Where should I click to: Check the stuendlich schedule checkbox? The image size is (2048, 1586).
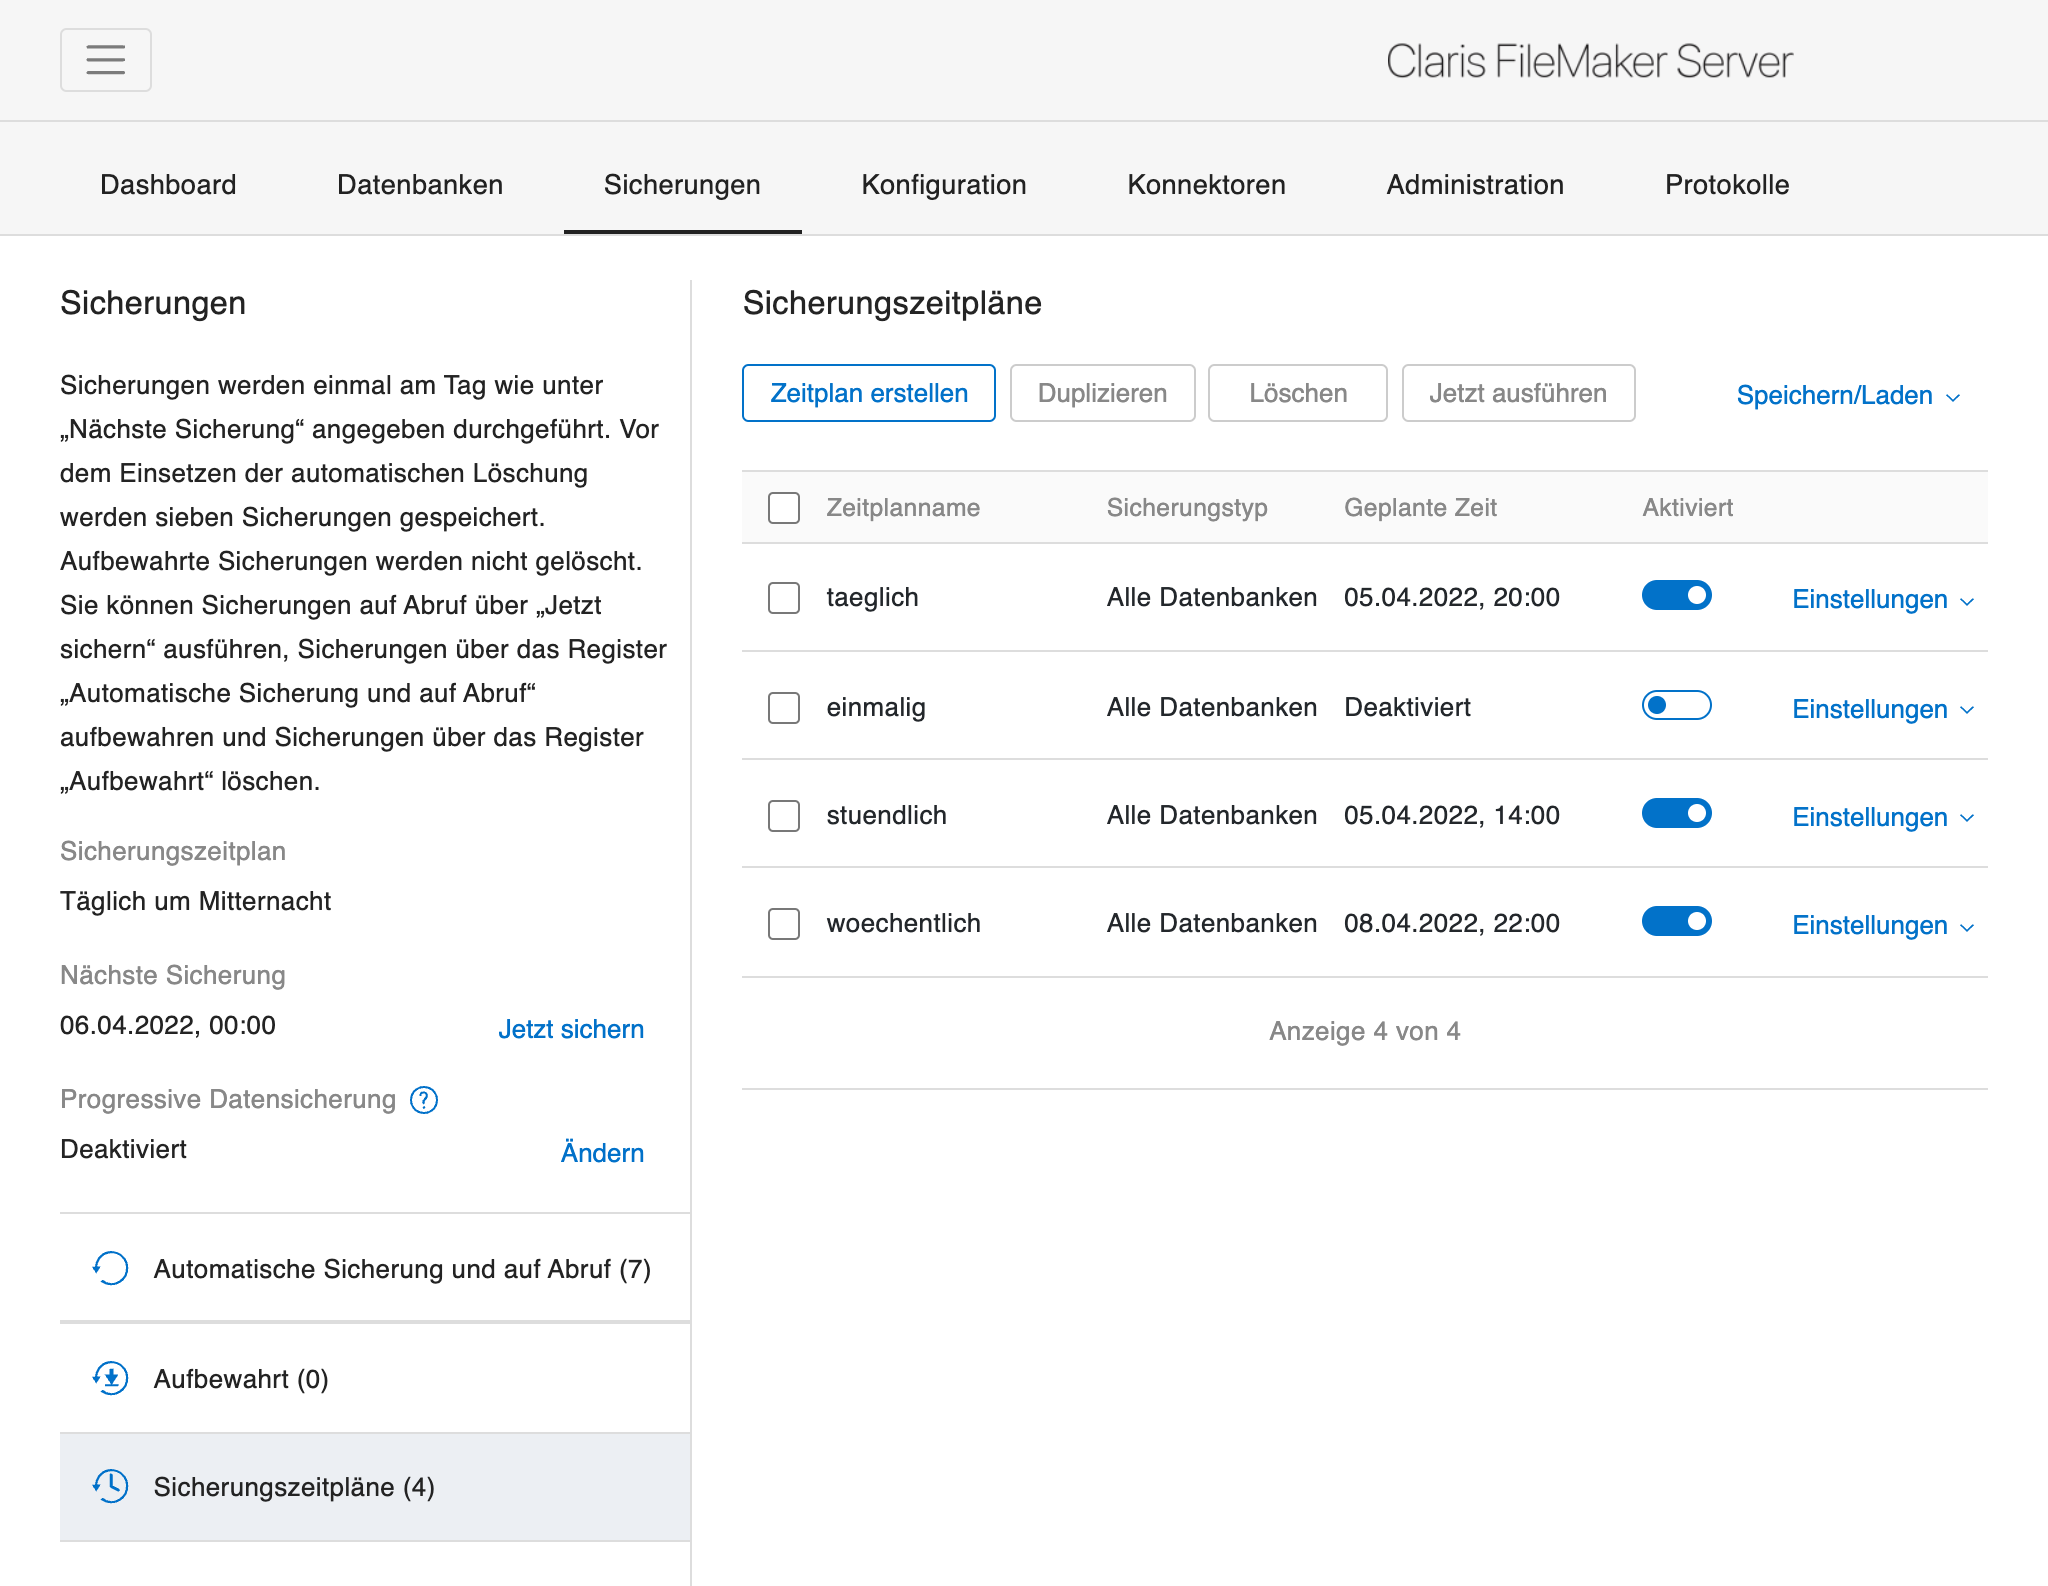(784, 816)
